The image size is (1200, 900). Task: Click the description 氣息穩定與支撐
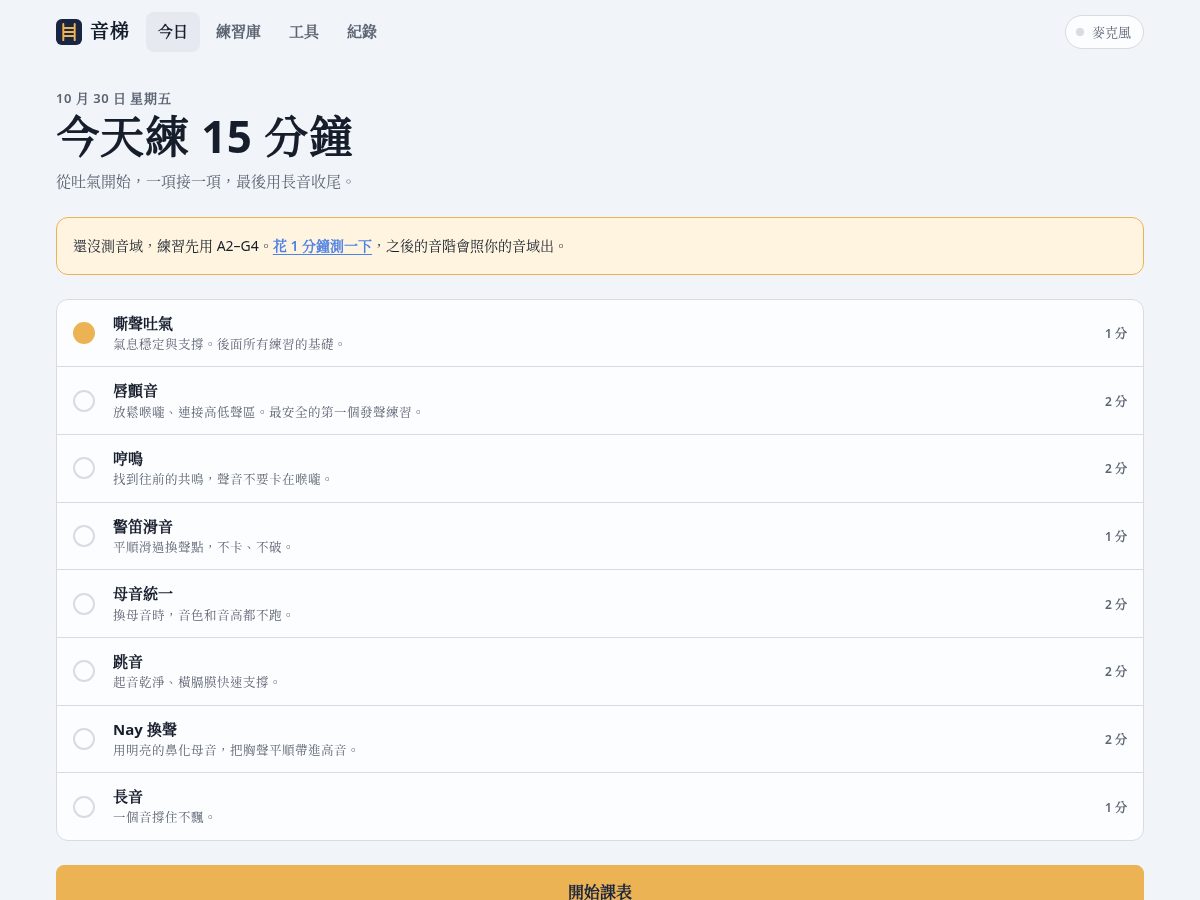point(158,344)
